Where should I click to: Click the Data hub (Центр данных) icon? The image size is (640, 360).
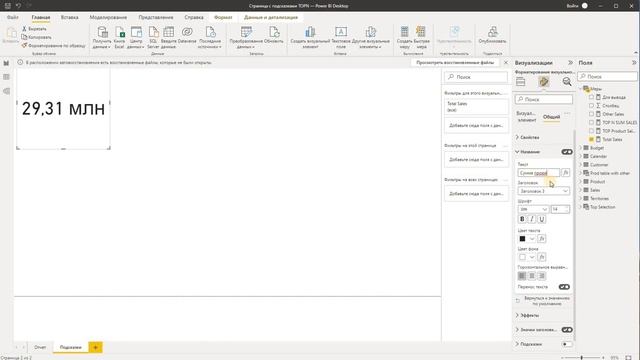[x=136, y=32]
